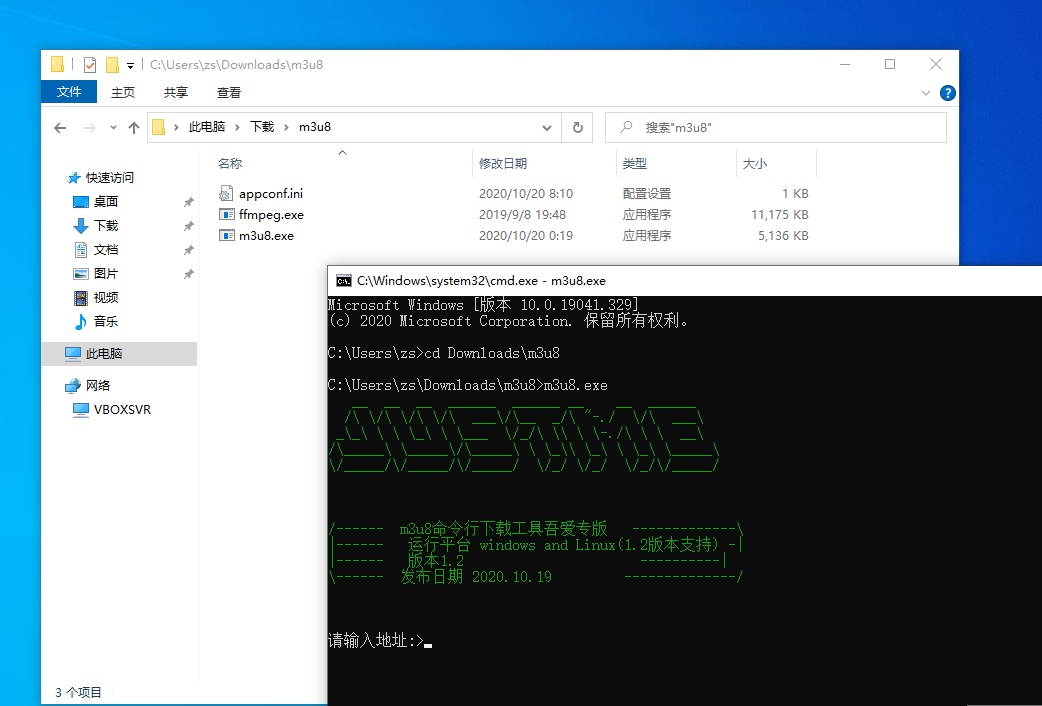1042x706 pixels.
Task: Click date 2020/10/20 8:10 of appconf.ini
Action: pyautogui.click(x=526, y=193)
